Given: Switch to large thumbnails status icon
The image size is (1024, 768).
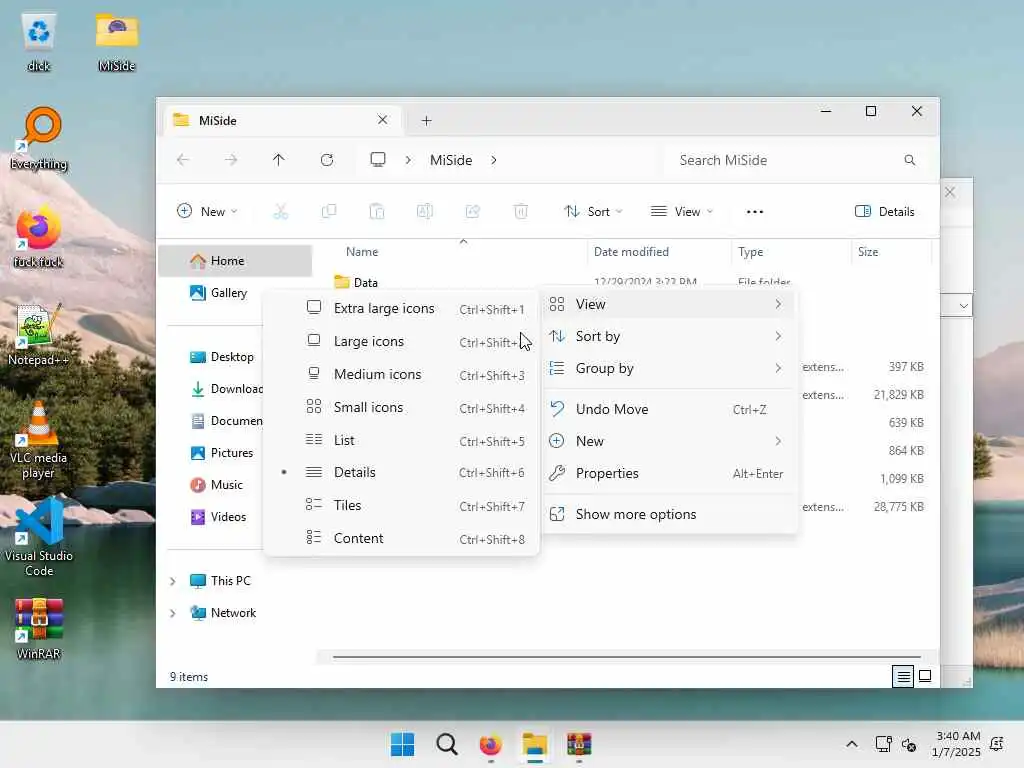Looking at the screenshot, I should (925, 677).
